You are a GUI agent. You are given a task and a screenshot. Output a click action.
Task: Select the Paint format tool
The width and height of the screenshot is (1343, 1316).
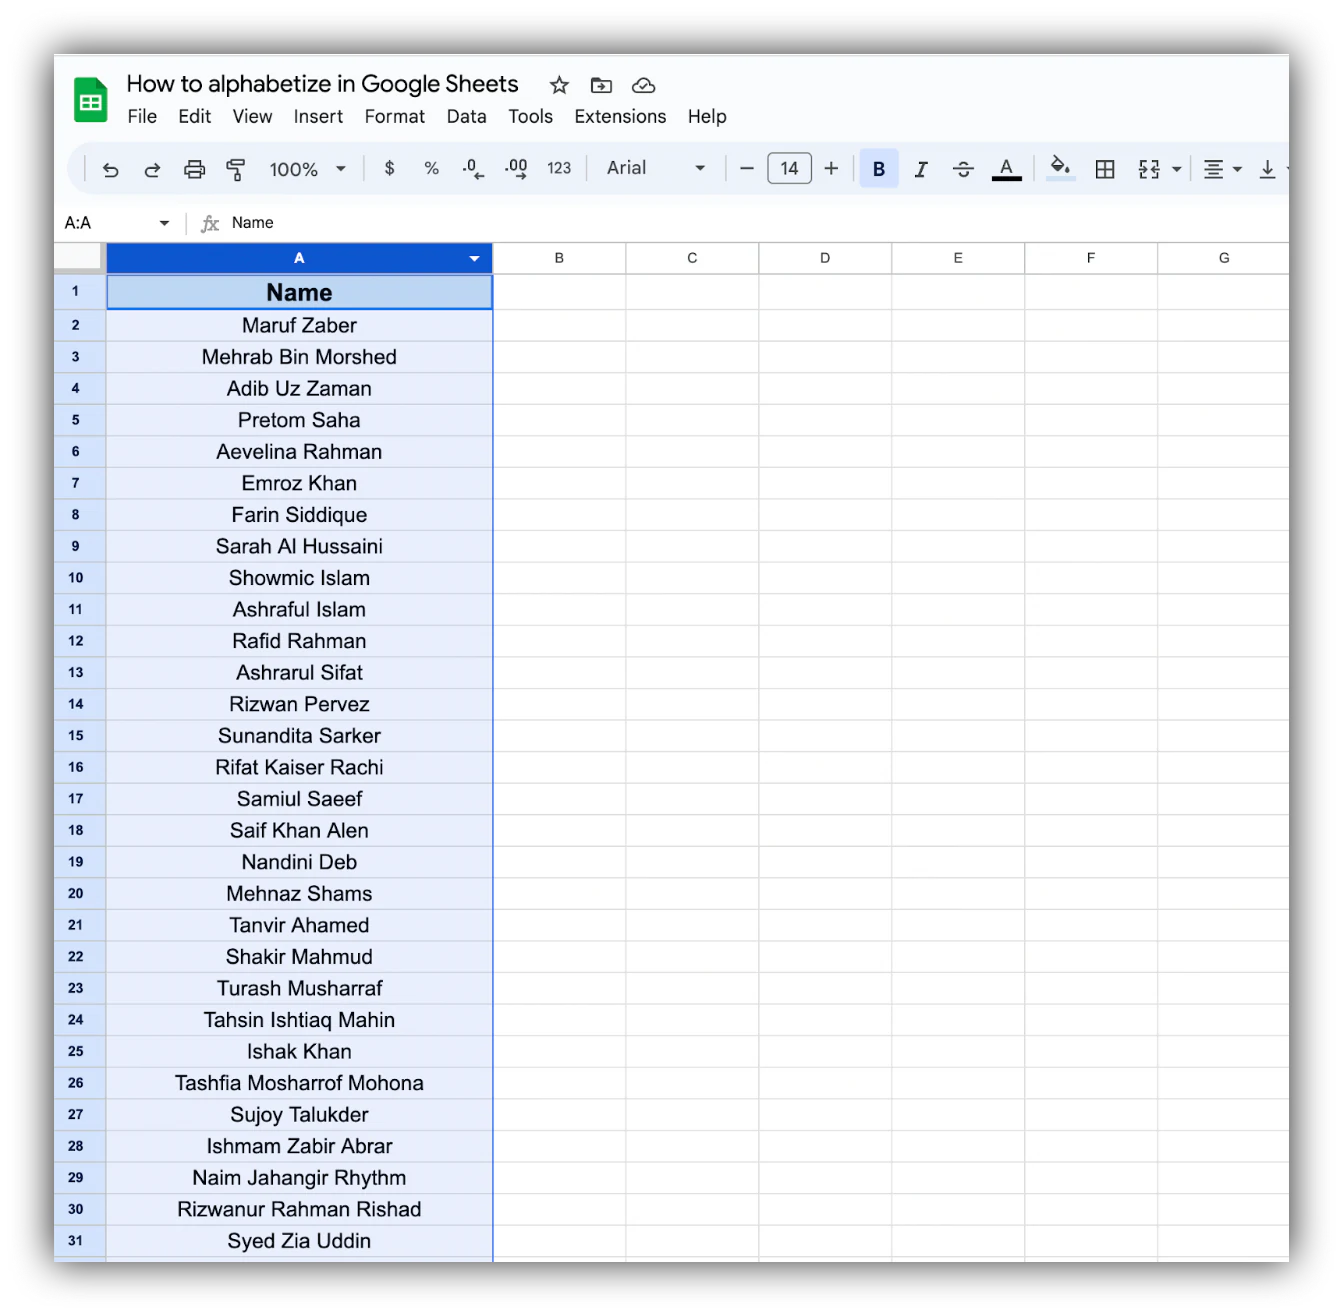tap(236, 169)
